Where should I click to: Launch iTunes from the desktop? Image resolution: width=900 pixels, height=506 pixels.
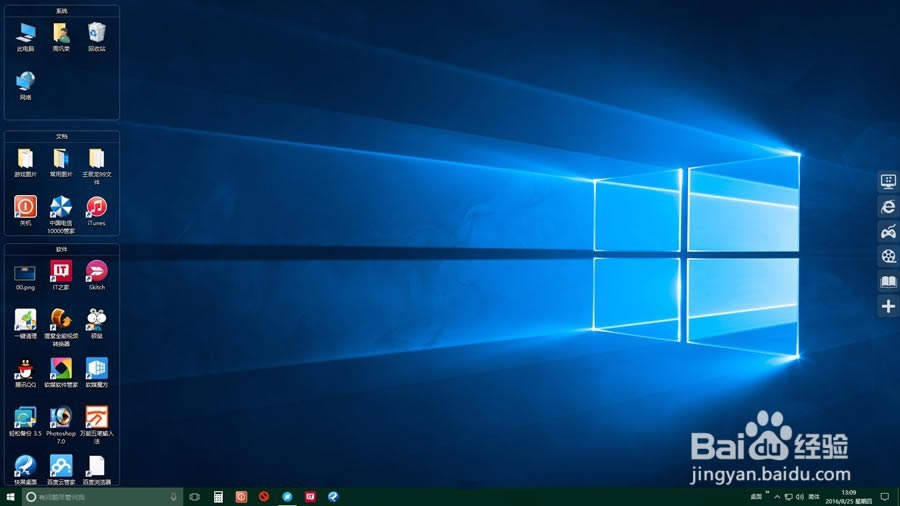pos(96,210)
